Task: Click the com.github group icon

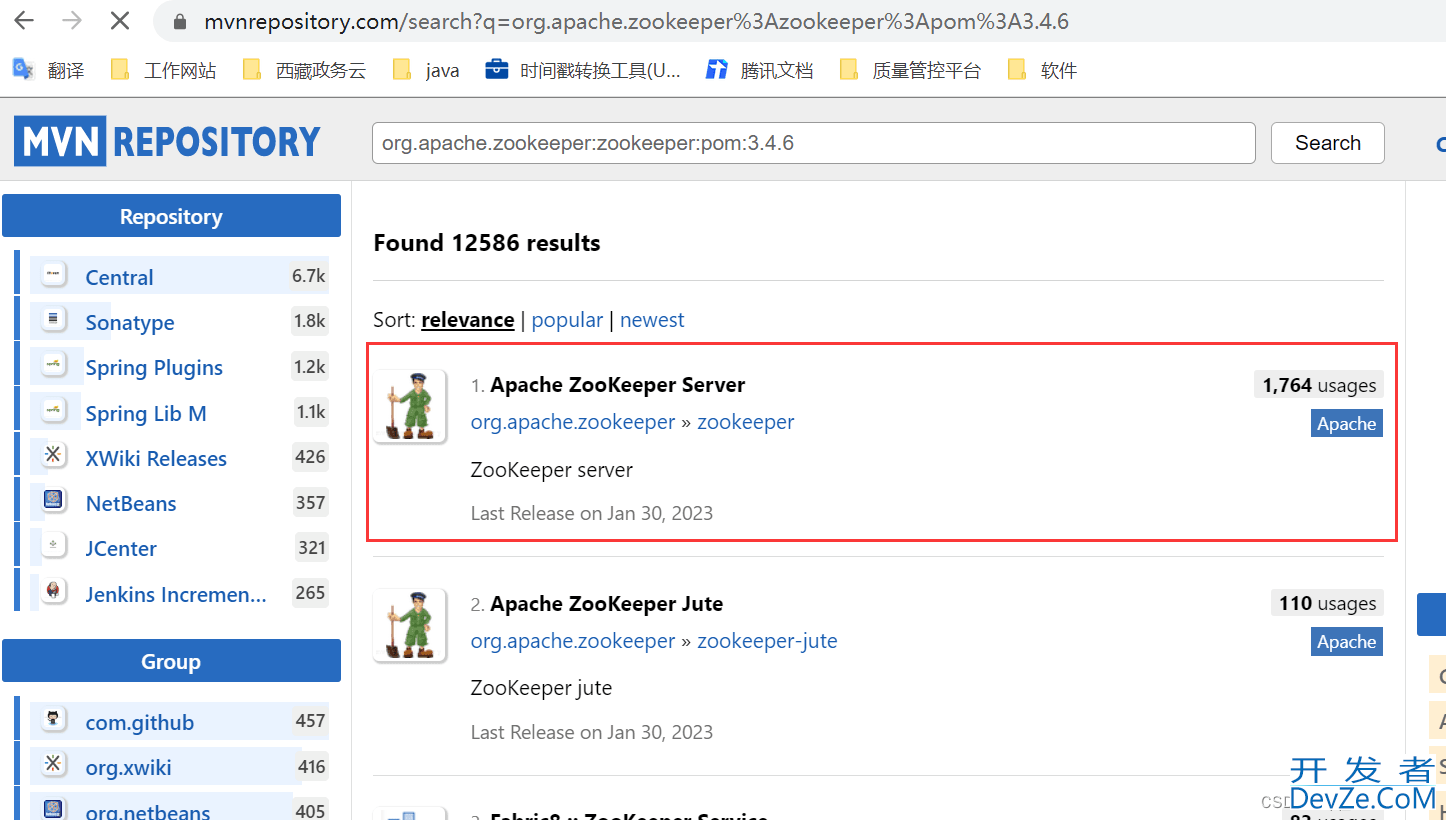Action: pos(54,720)
